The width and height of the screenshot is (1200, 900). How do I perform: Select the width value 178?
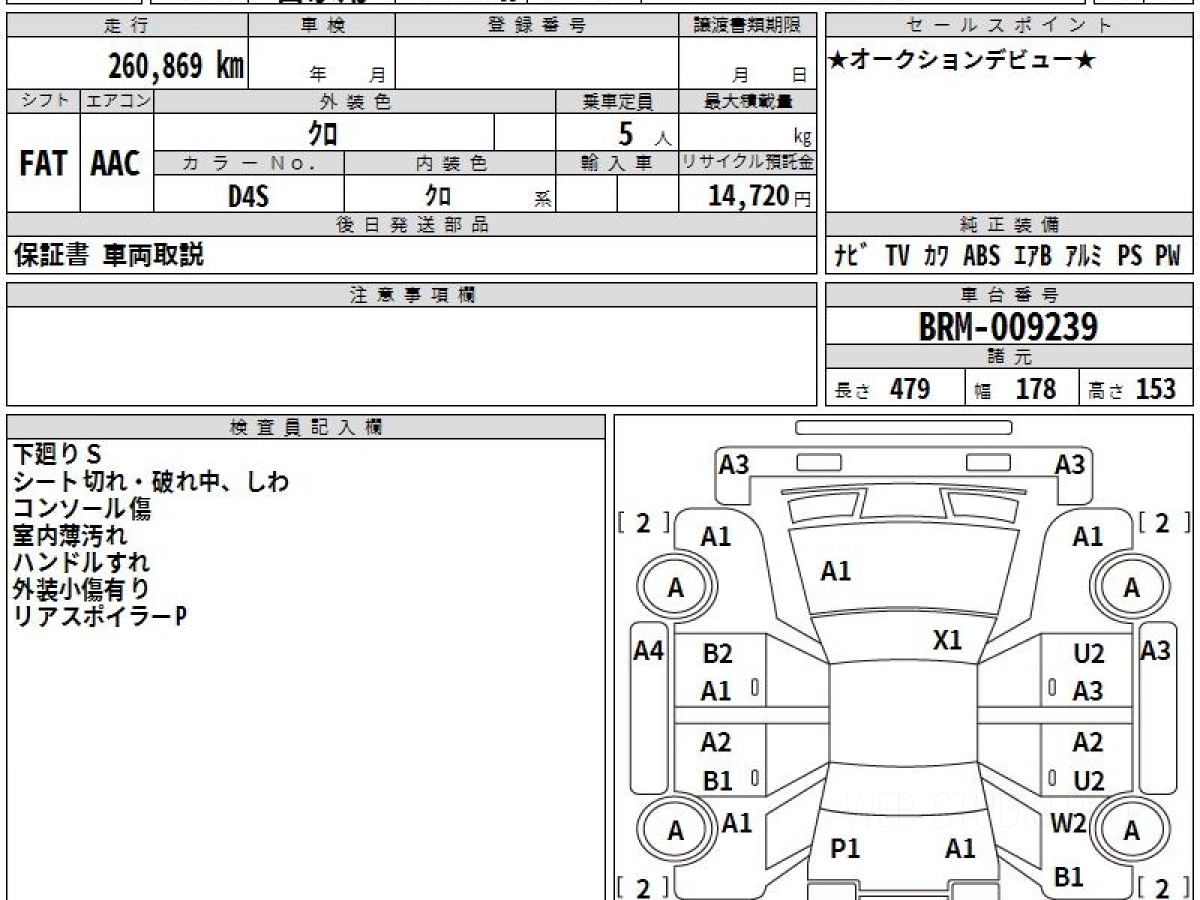pos(1036,389)
